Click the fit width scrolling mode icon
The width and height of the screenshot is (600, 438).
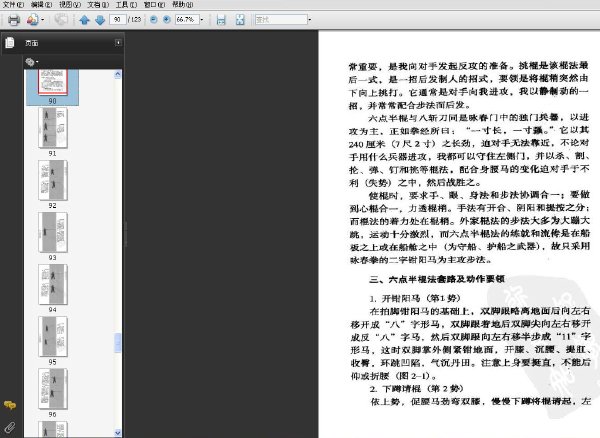(221, 20)
